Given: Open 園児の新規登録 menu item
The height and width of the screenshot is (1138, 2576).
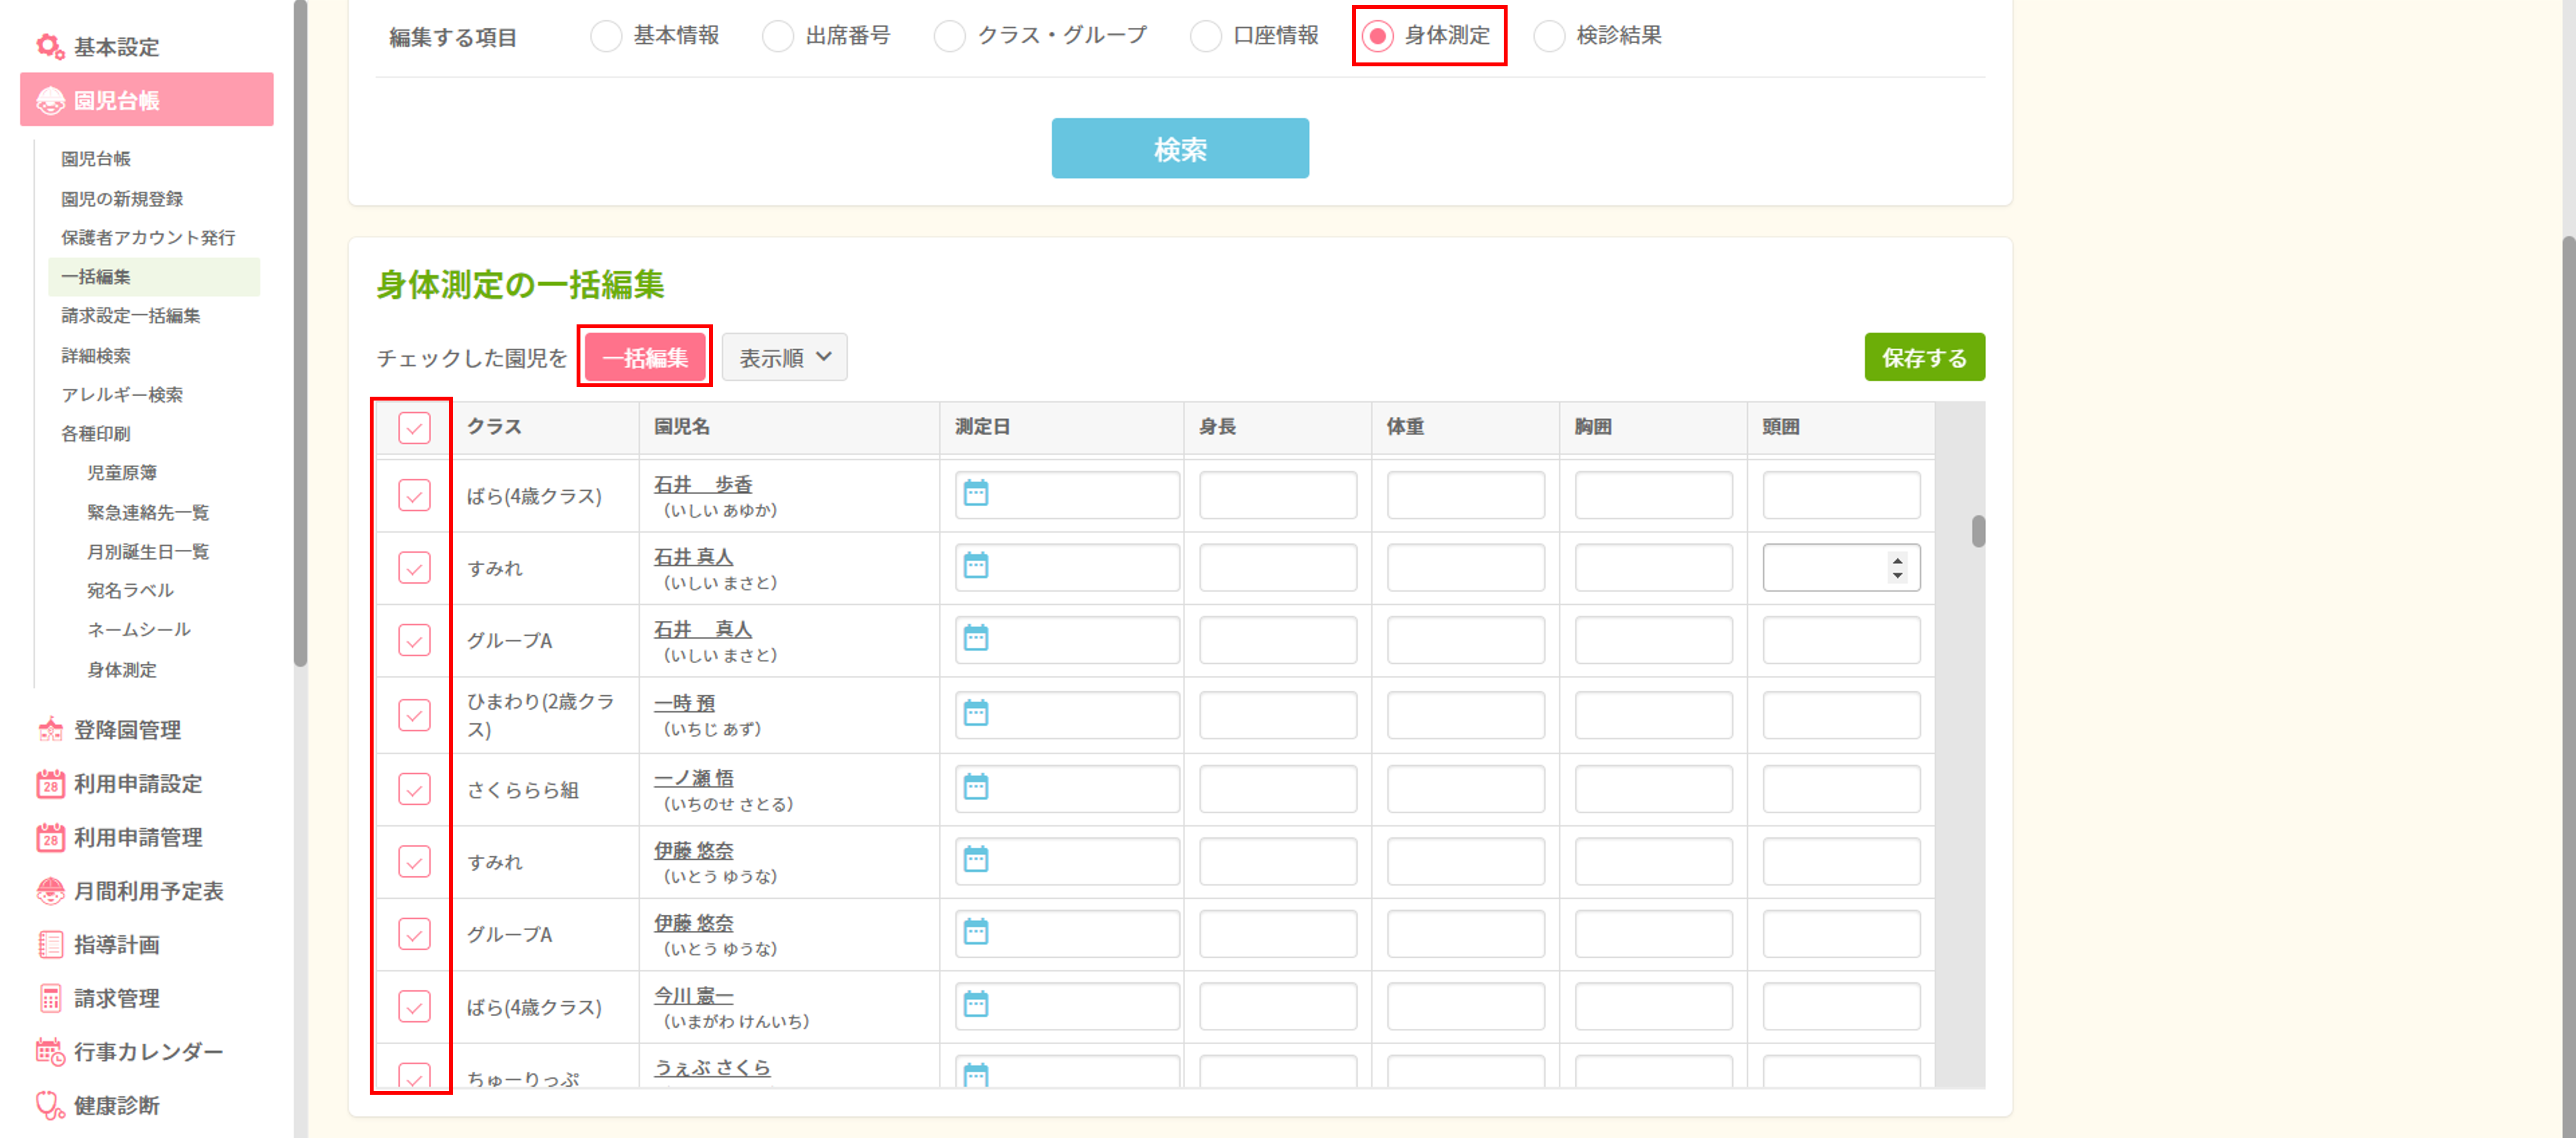Looking at the screenshot, I should [x=122, y=199].
